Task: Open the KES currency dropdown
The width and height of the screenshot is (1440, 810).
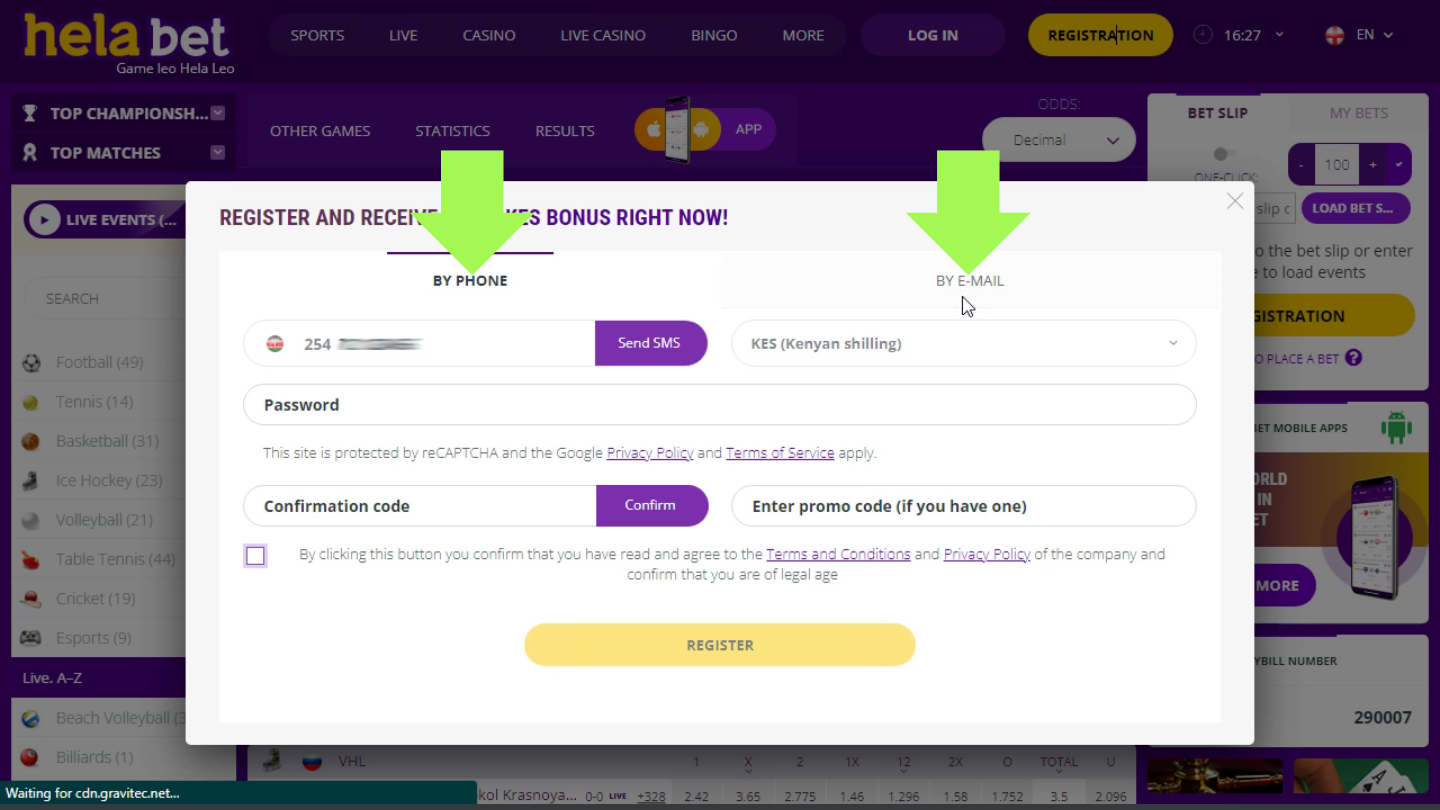Action: (963, 344)
